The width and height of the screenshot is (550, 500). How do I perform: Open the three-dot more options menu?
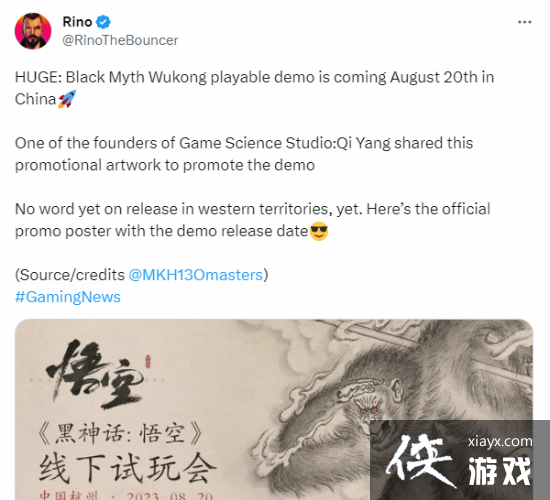(x=524, y=22)
